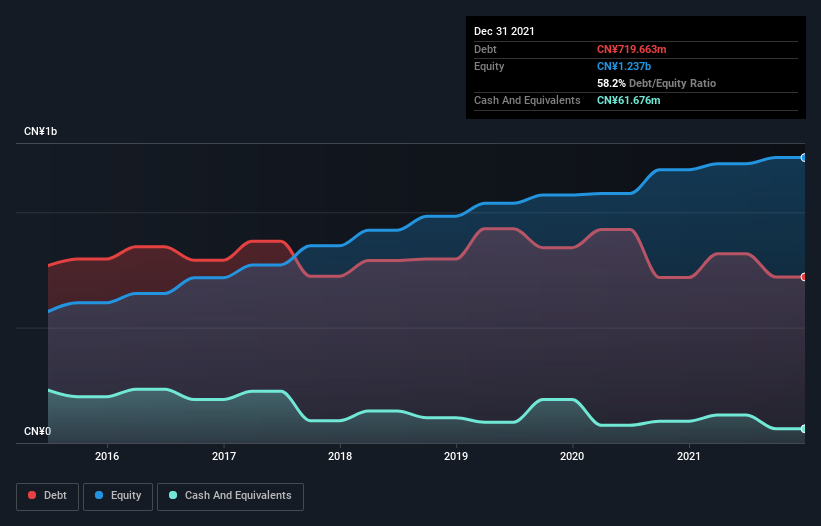Click the 2020 axis label
The image size is (821, 526).
pyautogui.click(x=572, y=456)
